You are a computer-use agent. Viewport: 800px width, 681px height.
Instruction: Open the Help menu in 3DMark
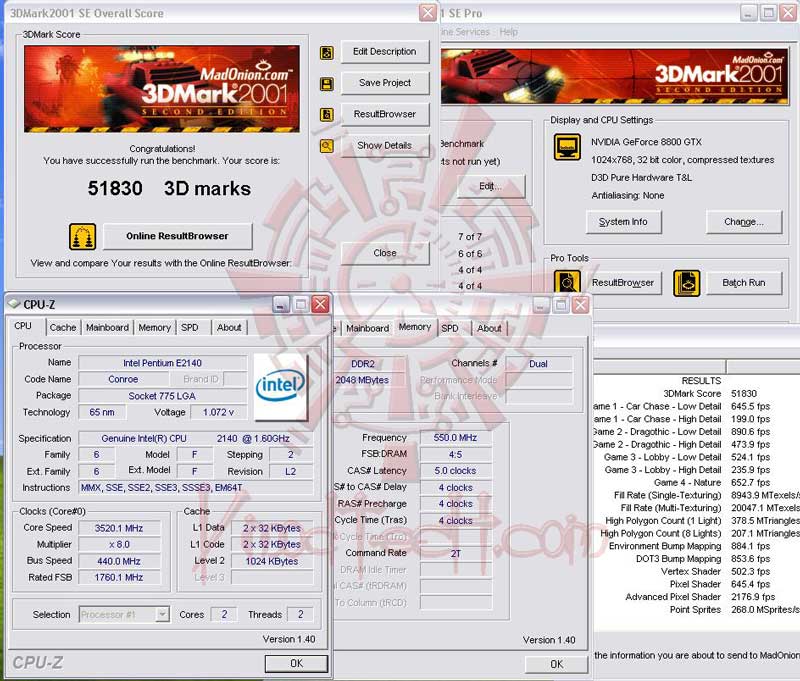pos(509,32)
